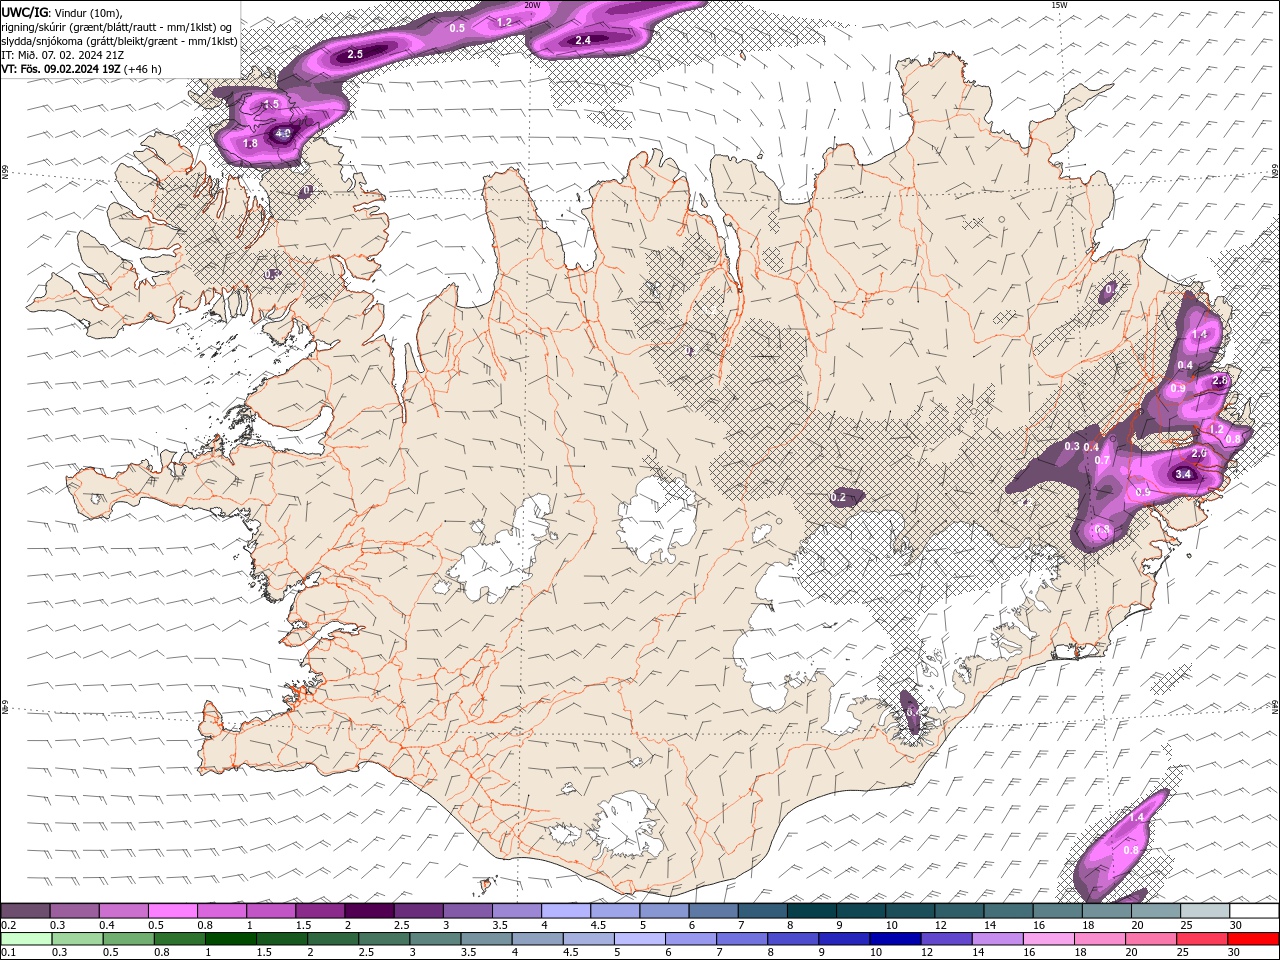1280x960 pixels.
Task: Click the '0.2' value in central highlands
Action: pos(839,497)
